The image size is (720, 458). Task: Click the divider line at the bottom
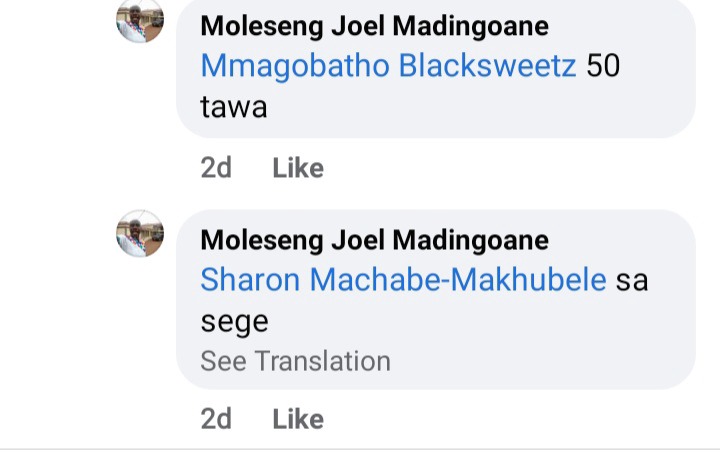(360, 449)
